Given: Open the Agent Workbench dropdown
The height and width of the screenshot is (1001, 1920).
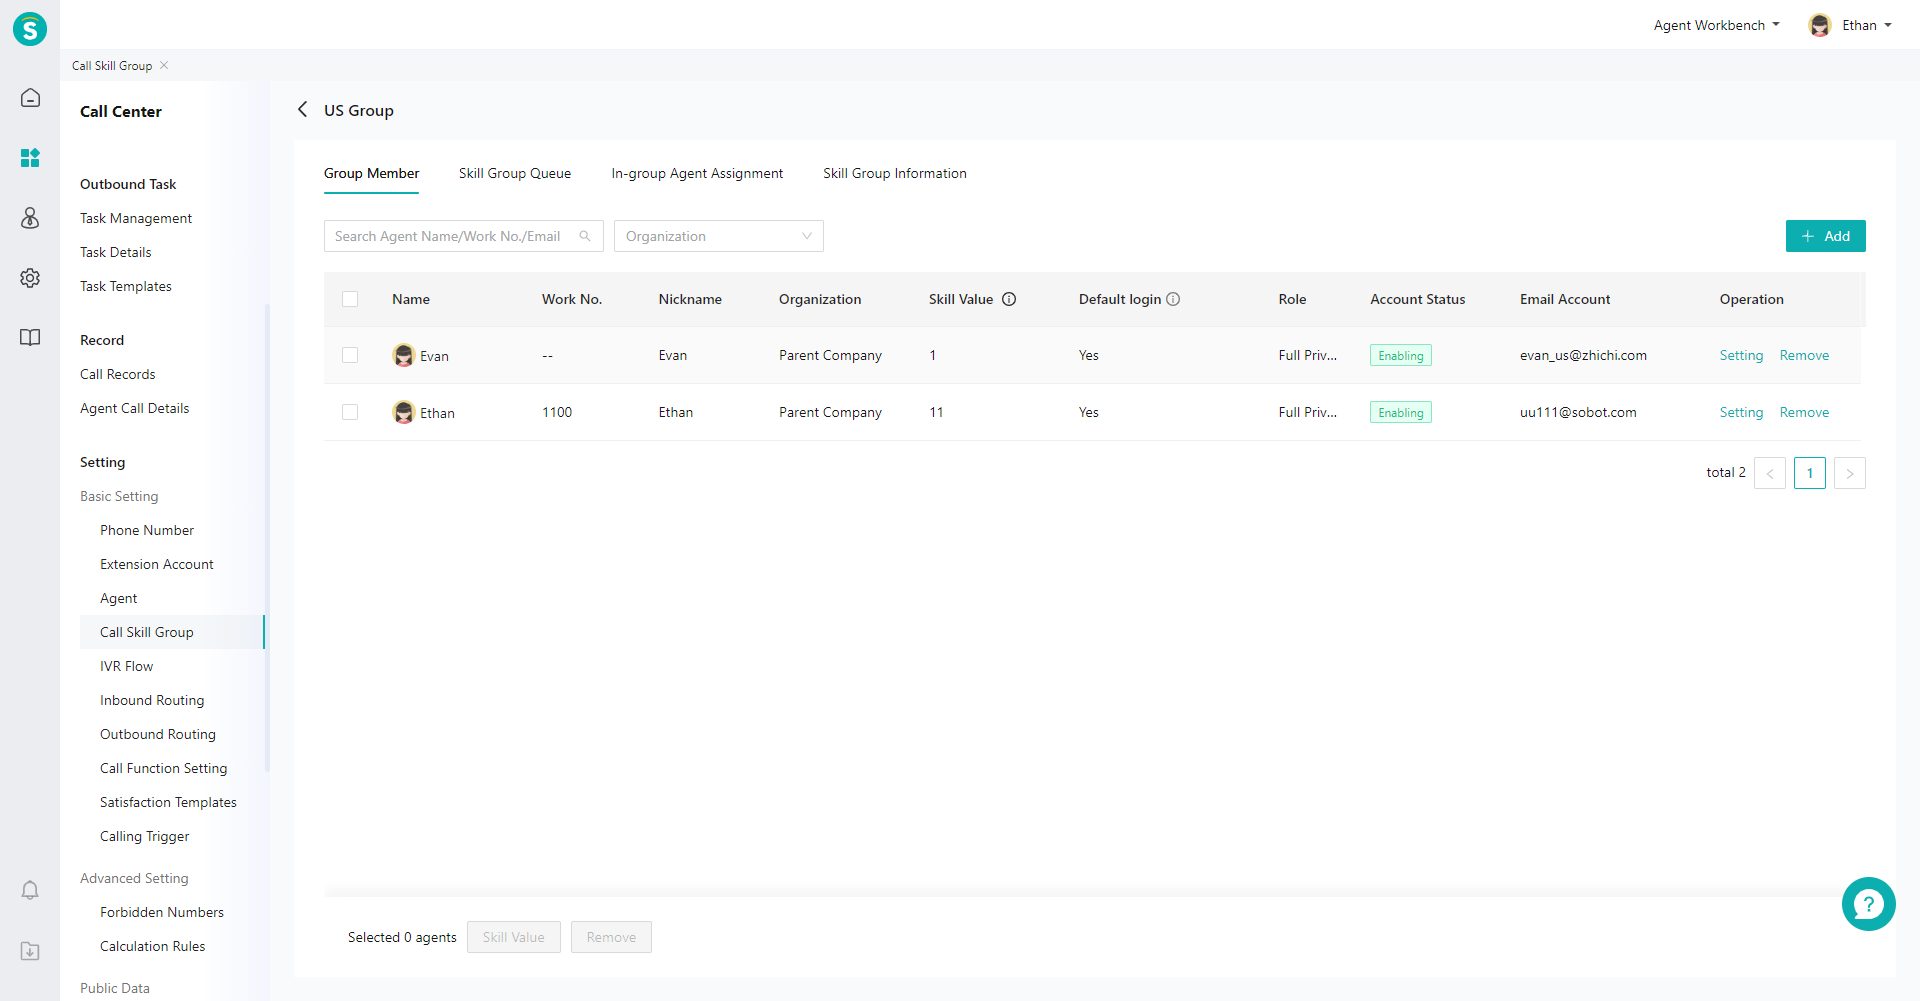Looking at the screenshot, I should (x=1716, y=25).
